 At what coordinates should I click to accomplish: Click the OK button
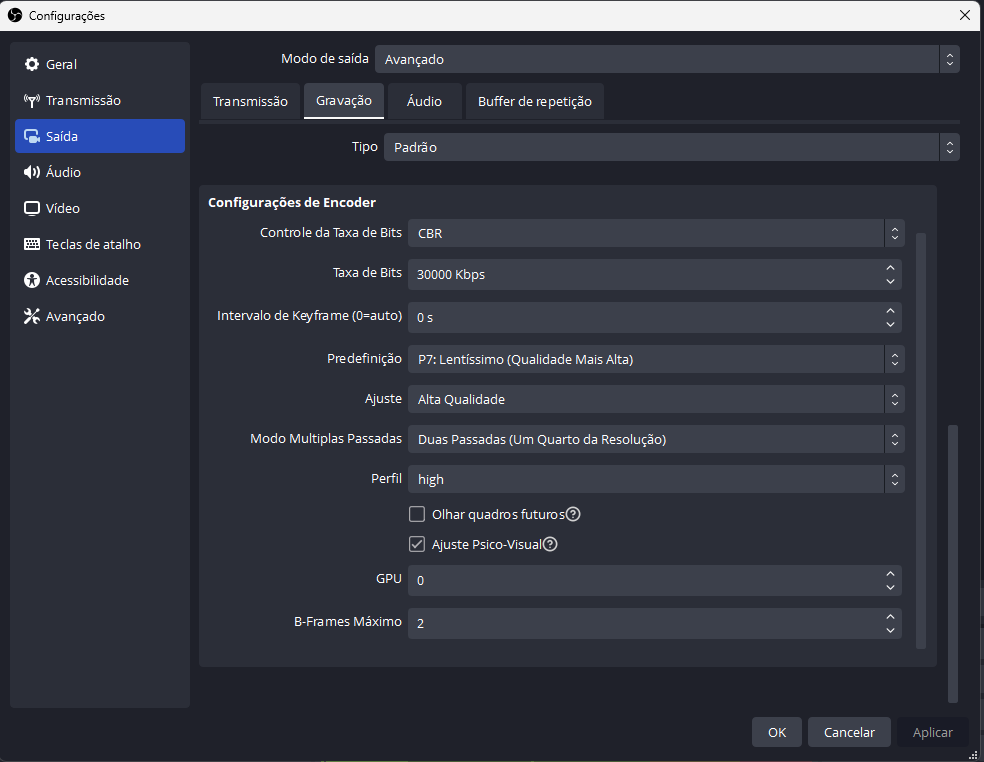777,732
